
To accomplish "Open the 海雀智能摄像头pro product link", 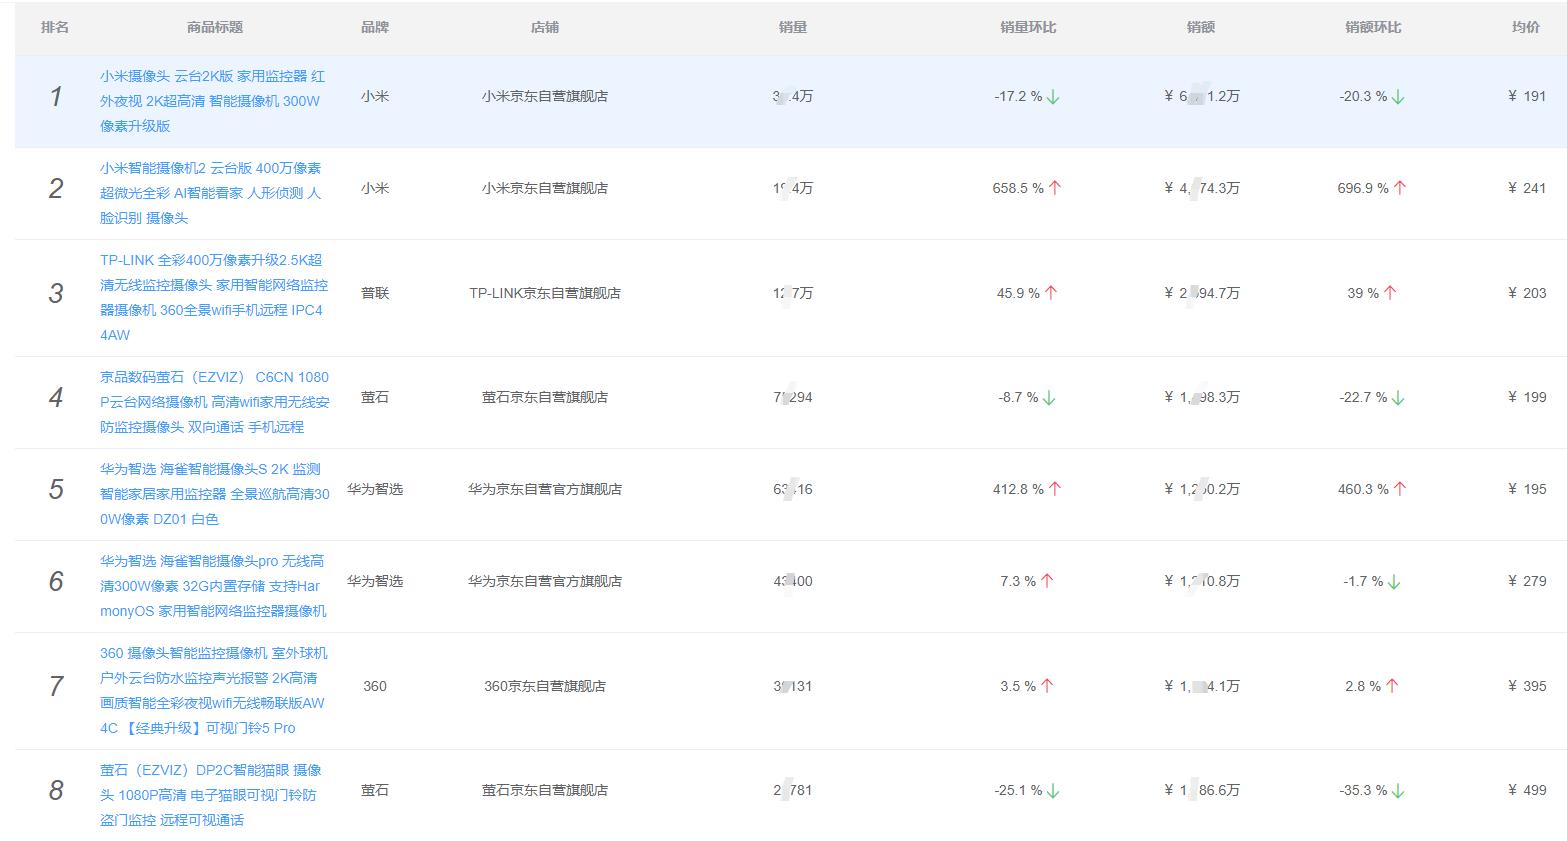I will click(213, 586).
